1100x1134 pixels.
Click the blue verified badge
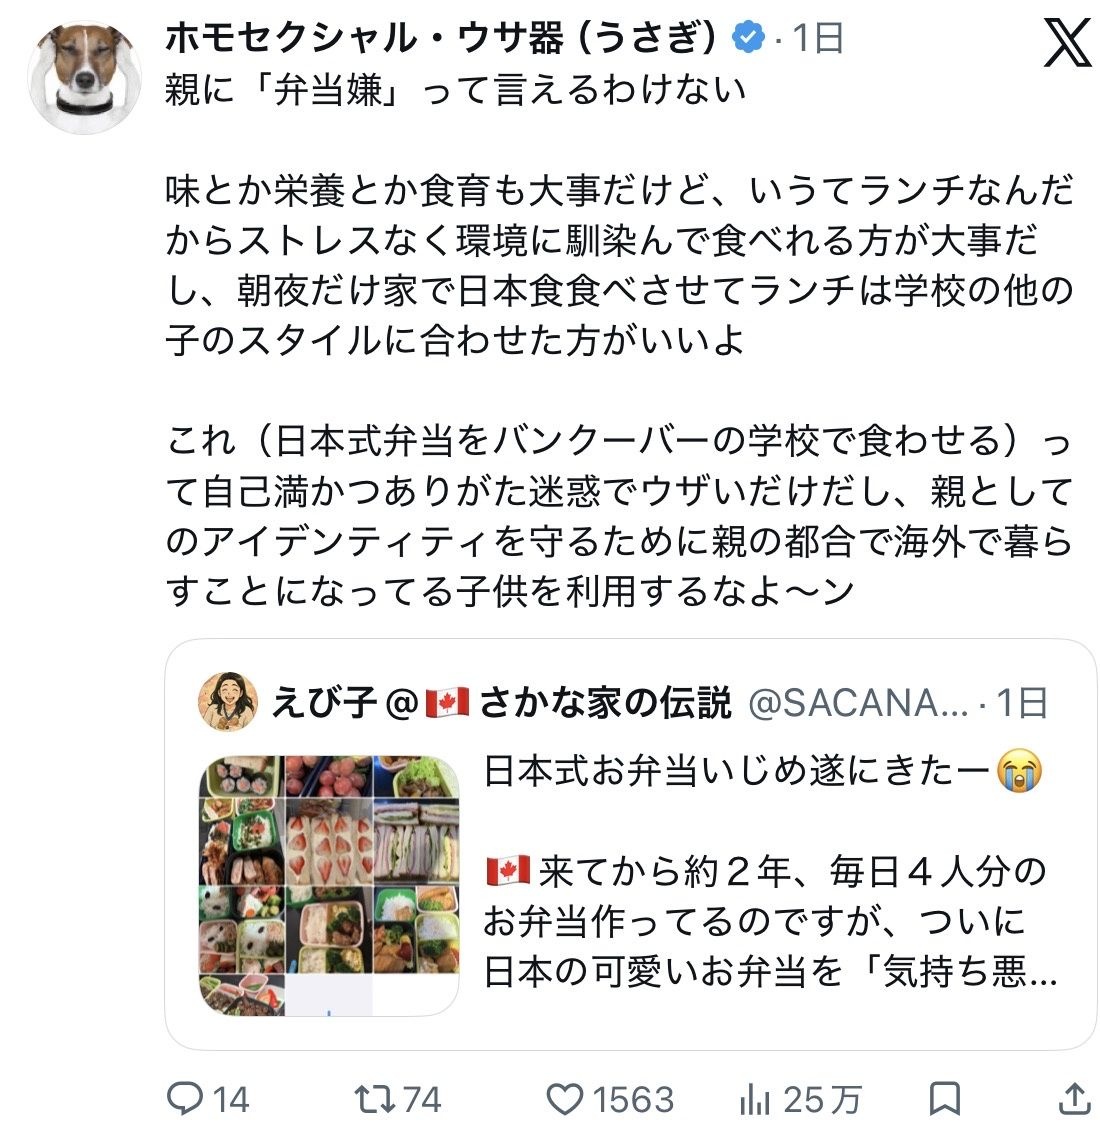[x=749, y=38]
